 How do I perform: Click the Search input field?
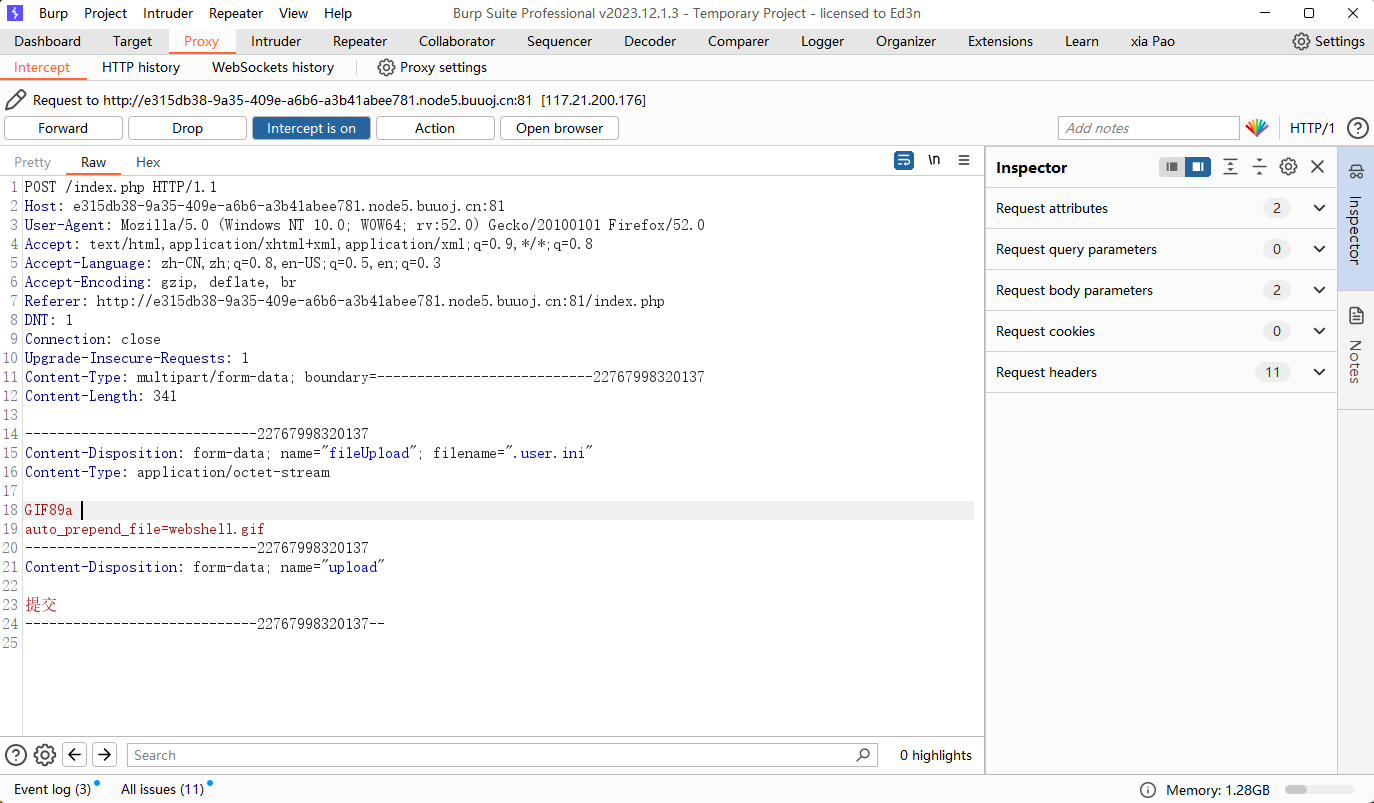(x=502, y=755)
